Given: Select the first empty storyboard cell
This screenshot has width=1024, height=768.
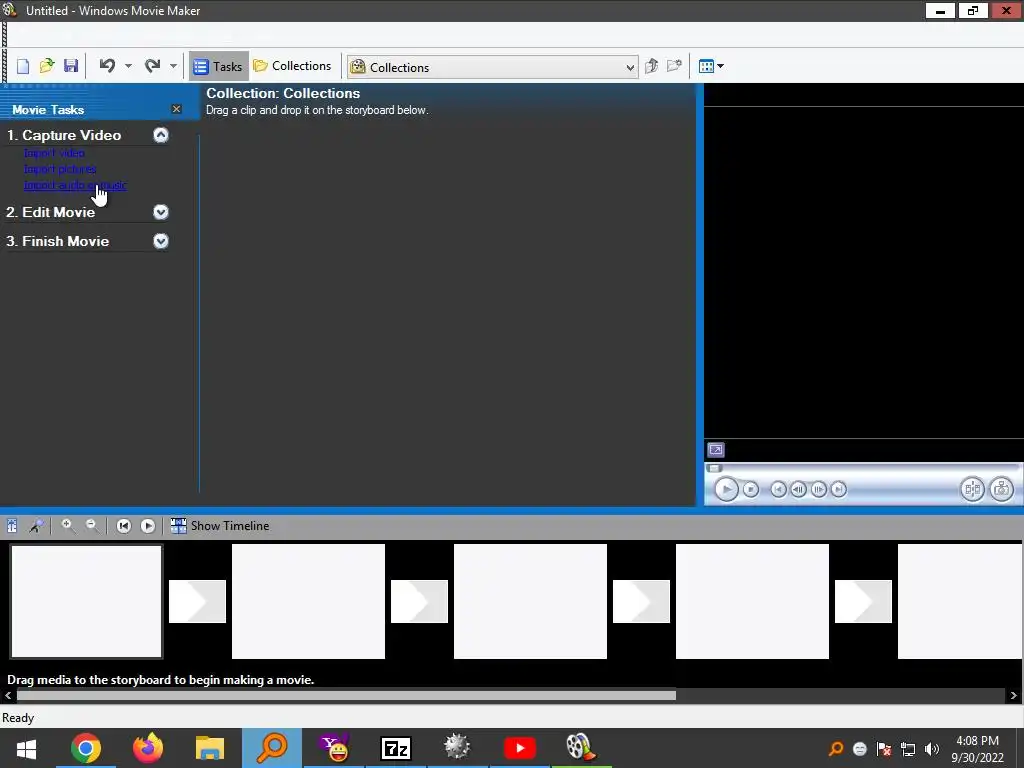Looking at the screenshot, I should coord(86,601).
